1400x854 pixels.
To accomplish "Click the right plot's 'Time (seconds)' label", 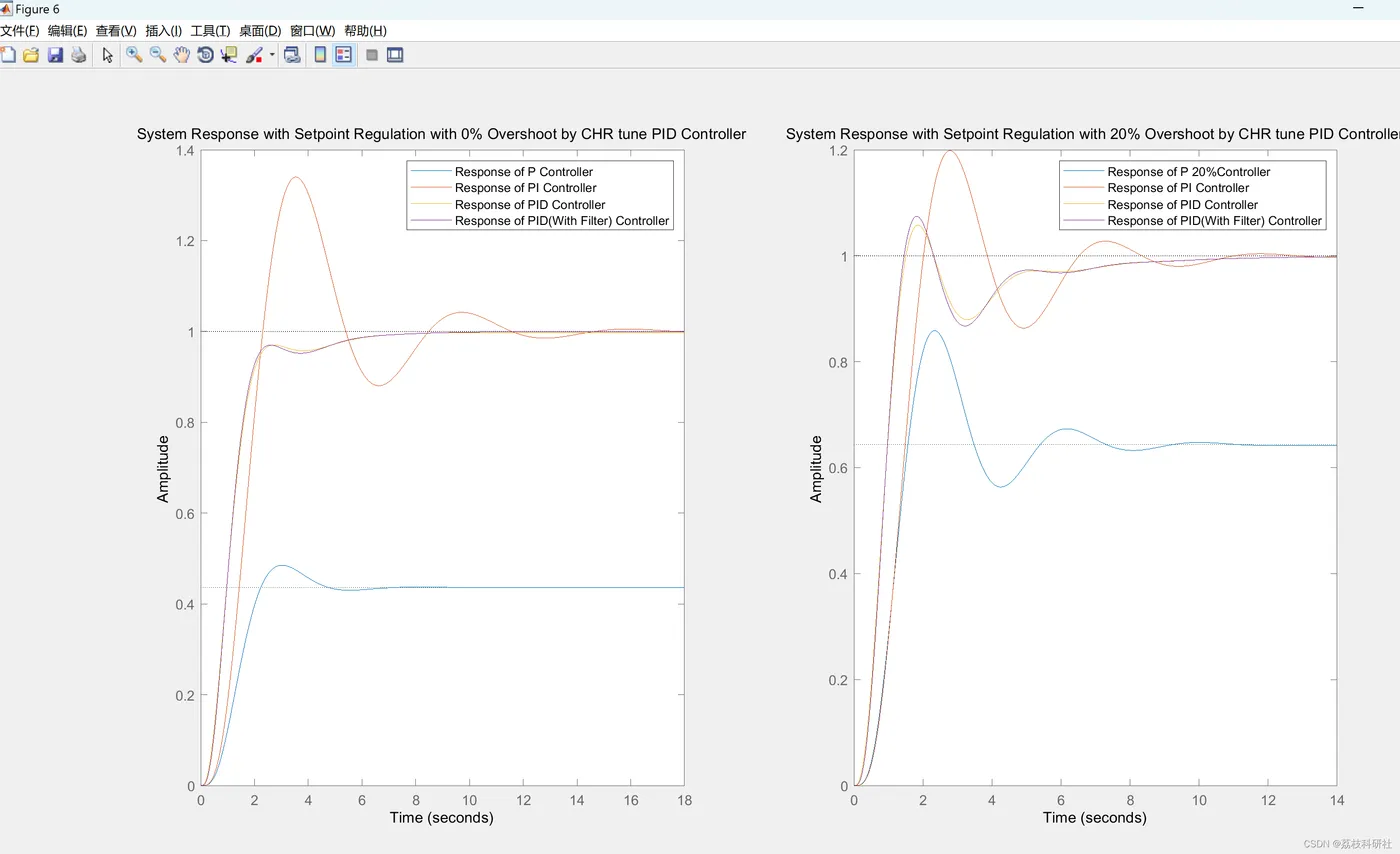I will [x=1095, y=818].
